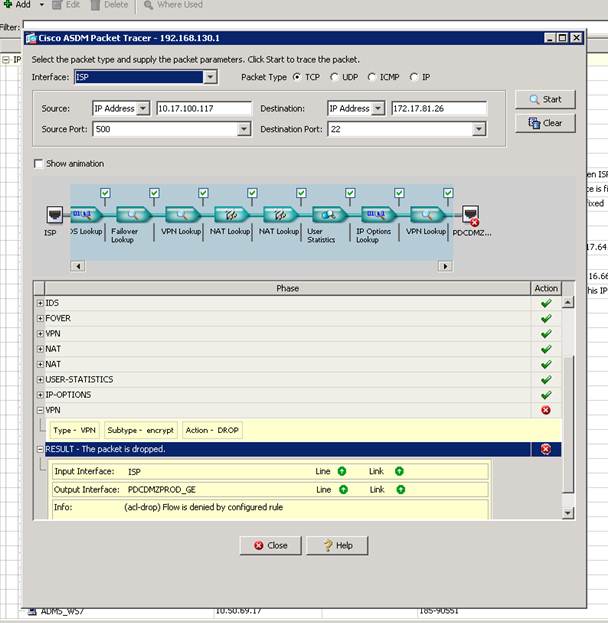This screenshot has height=623, width=608.
Task: Open the Destination Port dropdown
Action: point(479,129)
